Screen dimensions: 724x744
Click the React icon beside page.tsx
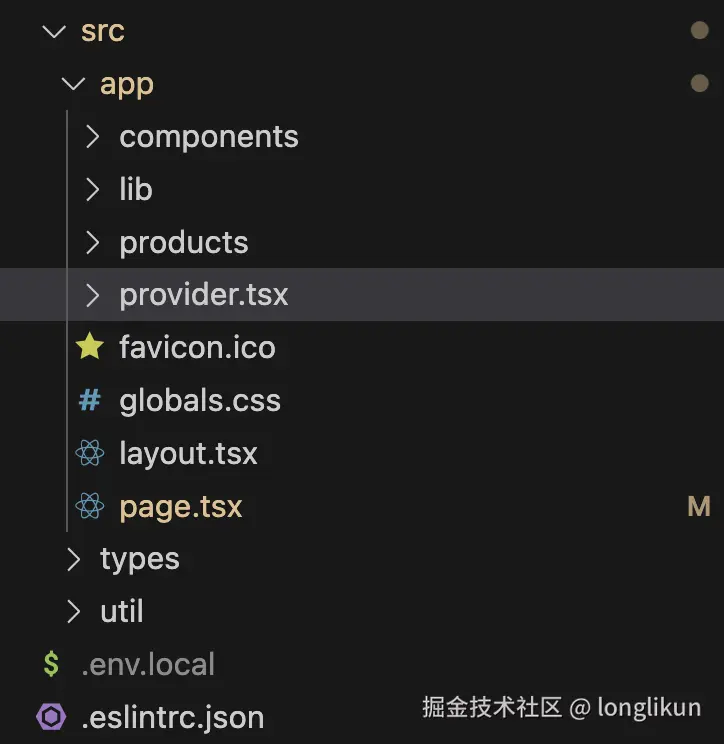(90, 506)
